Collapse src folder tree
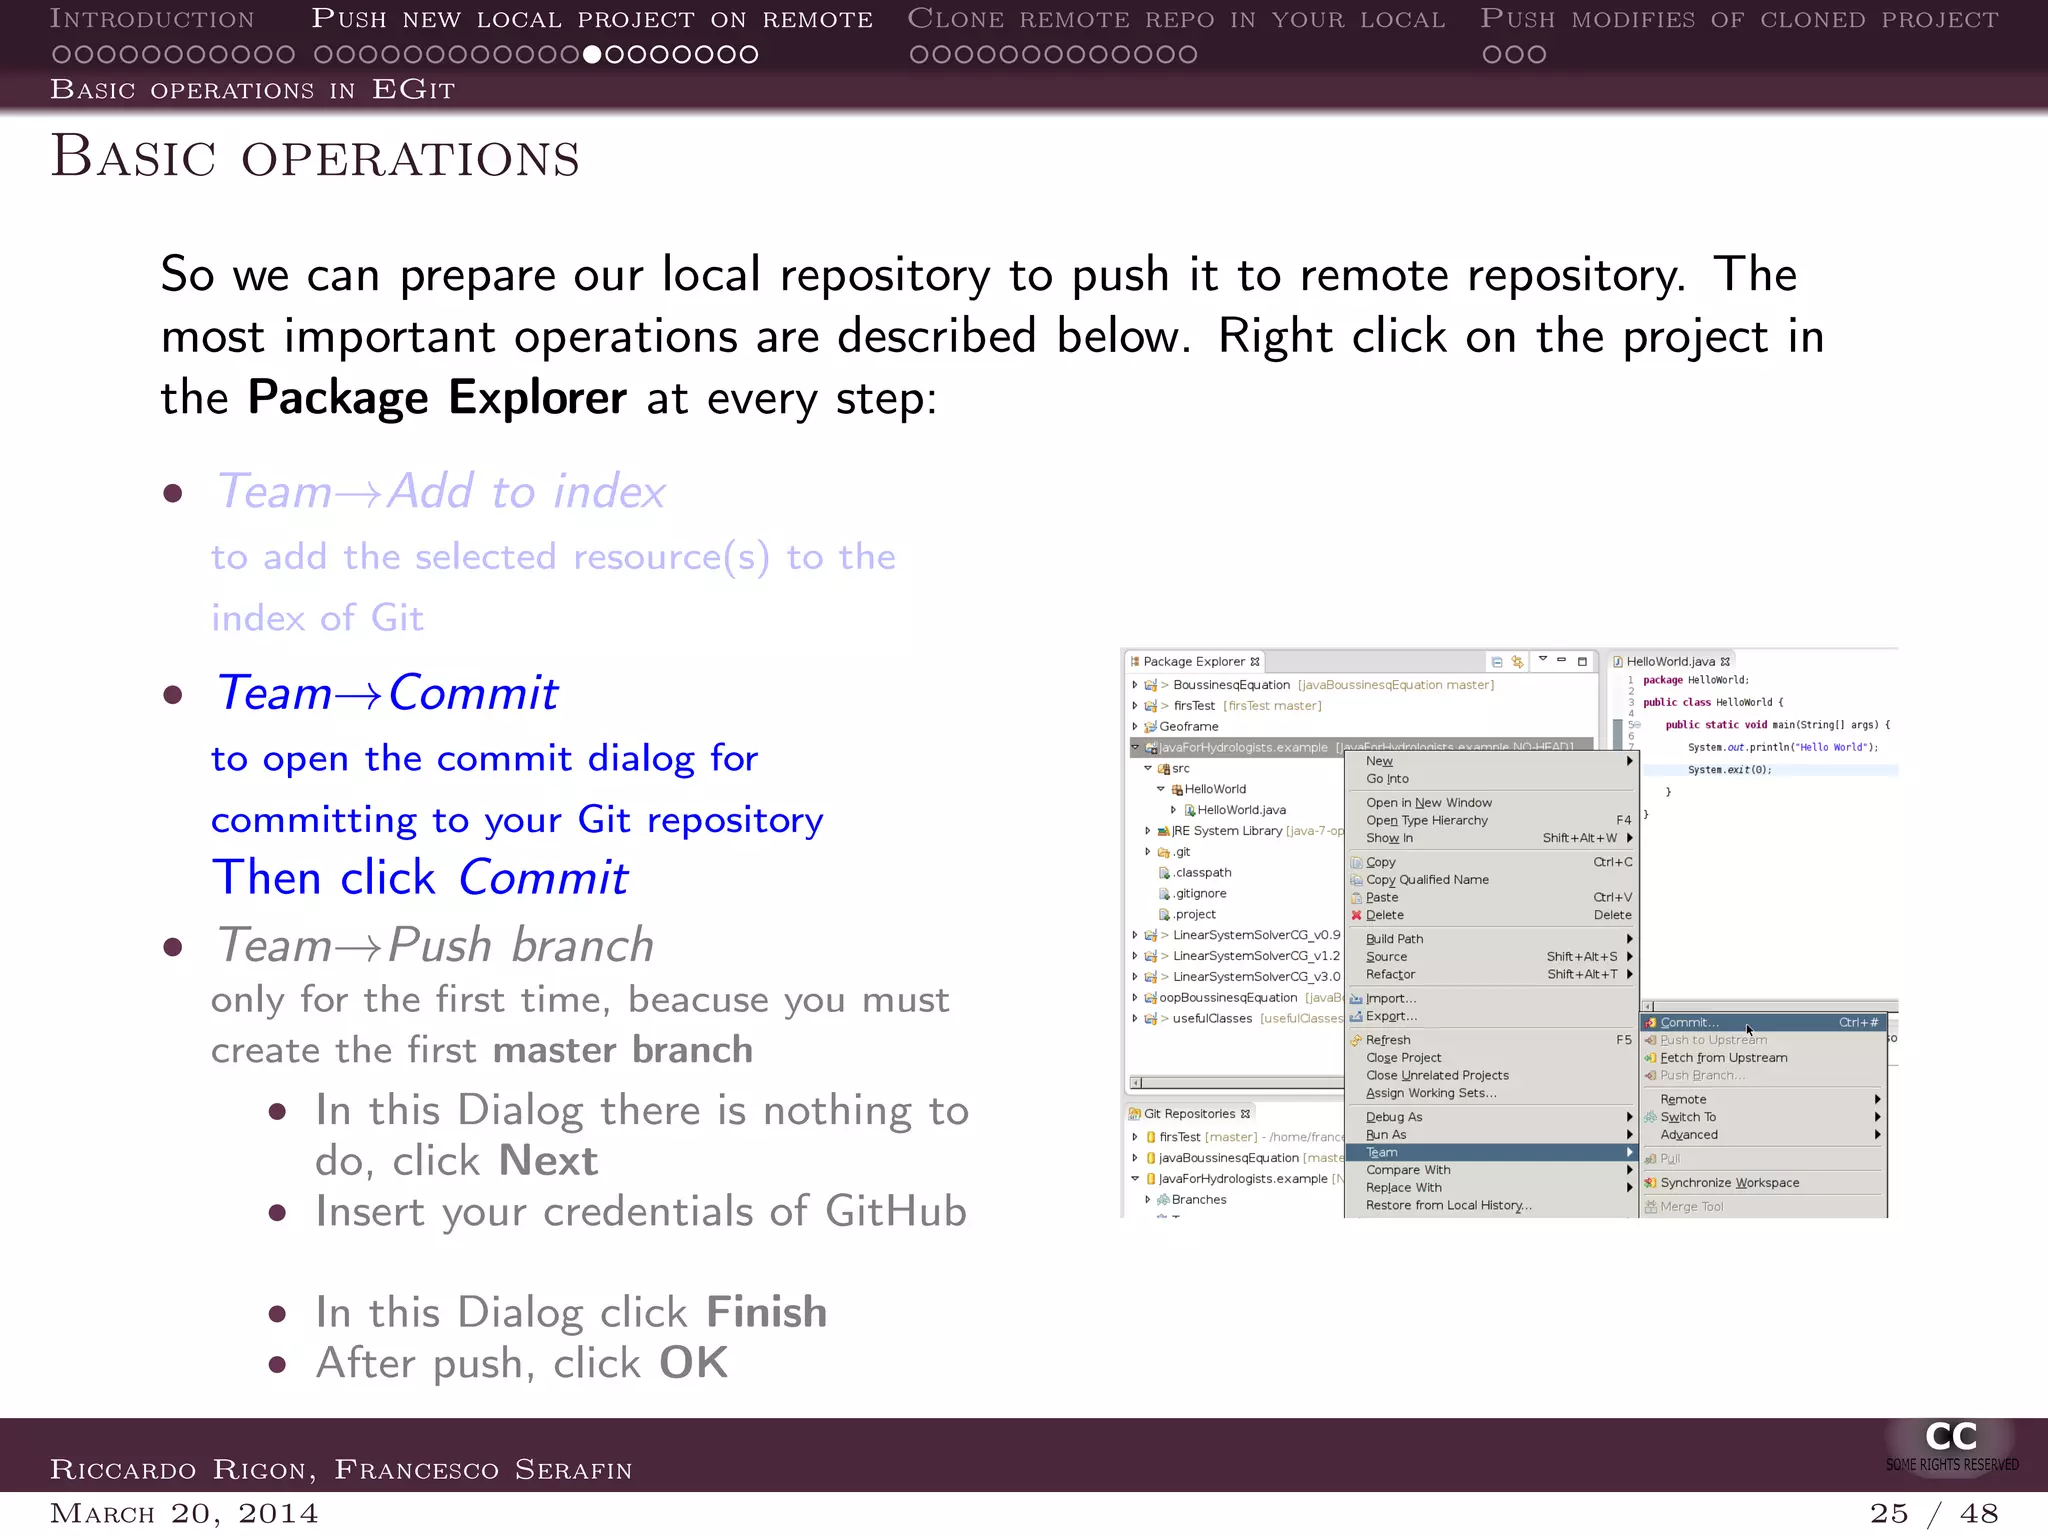Viewport: 2048px width, 1536px height. (x=1148, y=769)
